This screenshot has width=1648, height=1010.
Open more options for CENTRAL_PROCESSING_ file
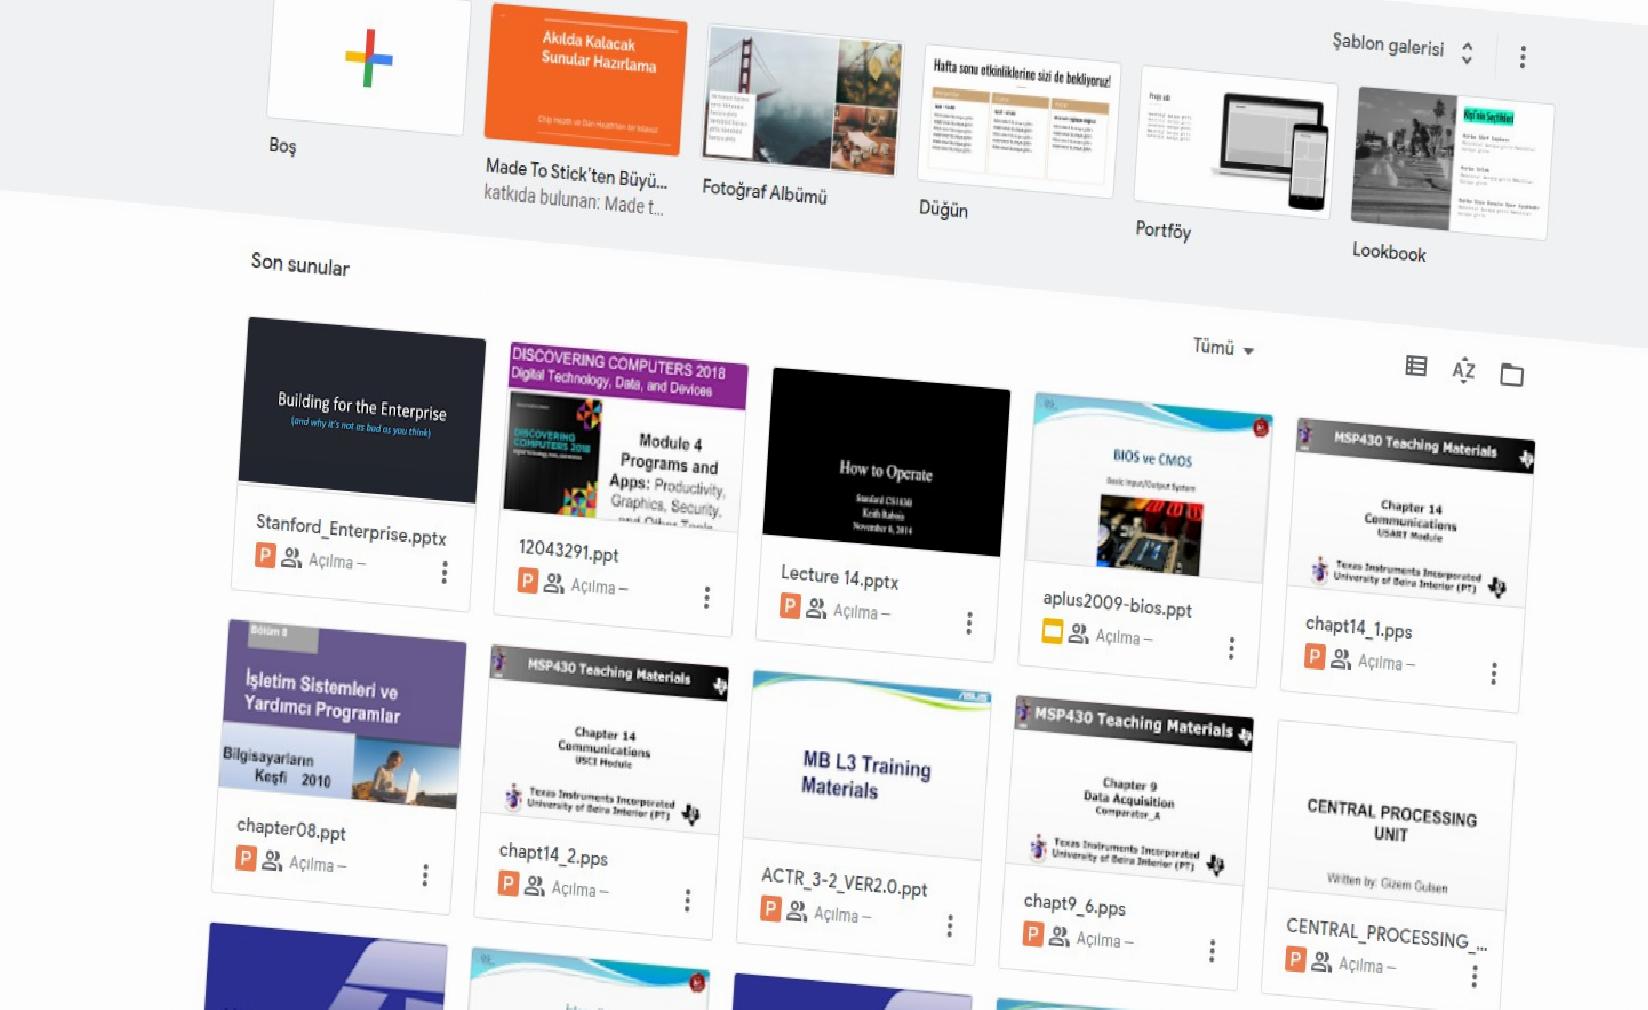click(x=1474, y=977)
